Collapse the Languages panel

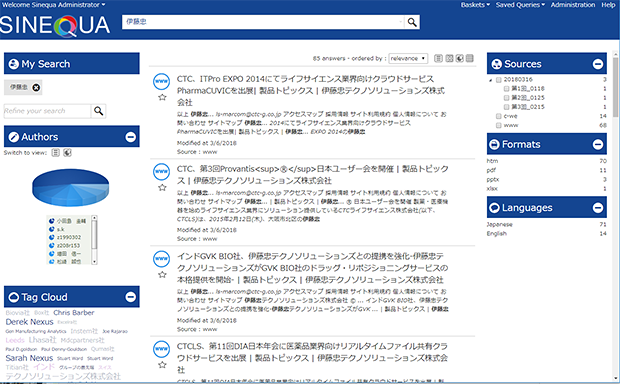(x=598, y=208)
